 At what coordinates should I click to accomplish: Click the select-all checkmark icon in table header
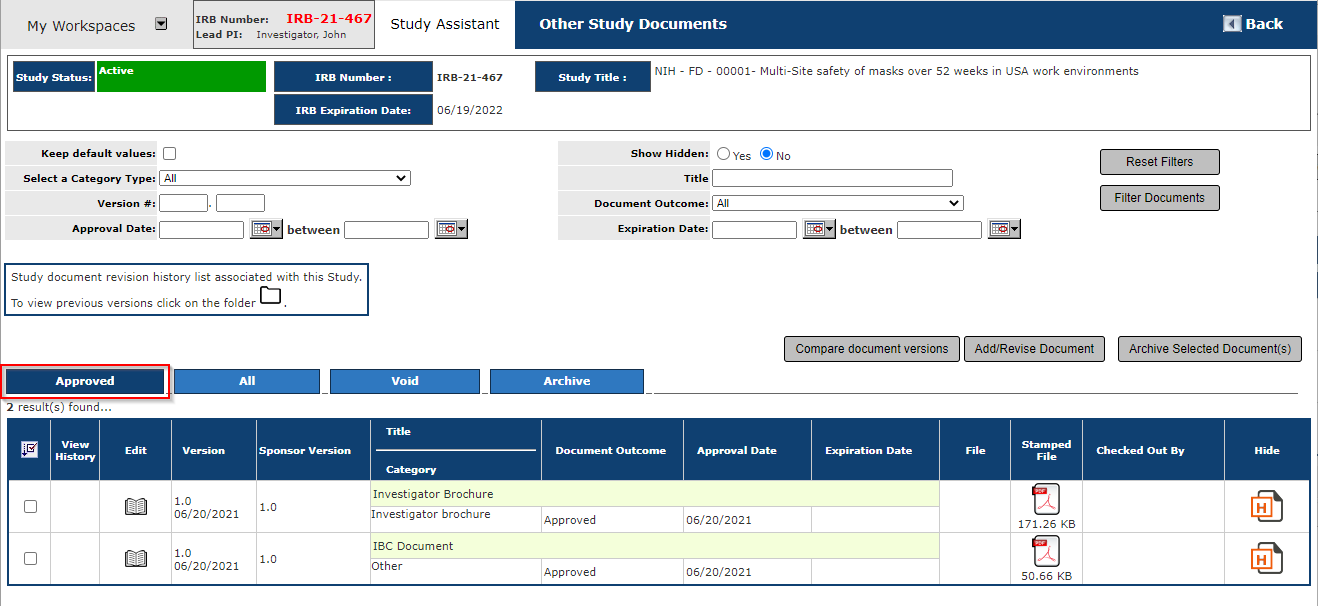click(x=29, y=450)
